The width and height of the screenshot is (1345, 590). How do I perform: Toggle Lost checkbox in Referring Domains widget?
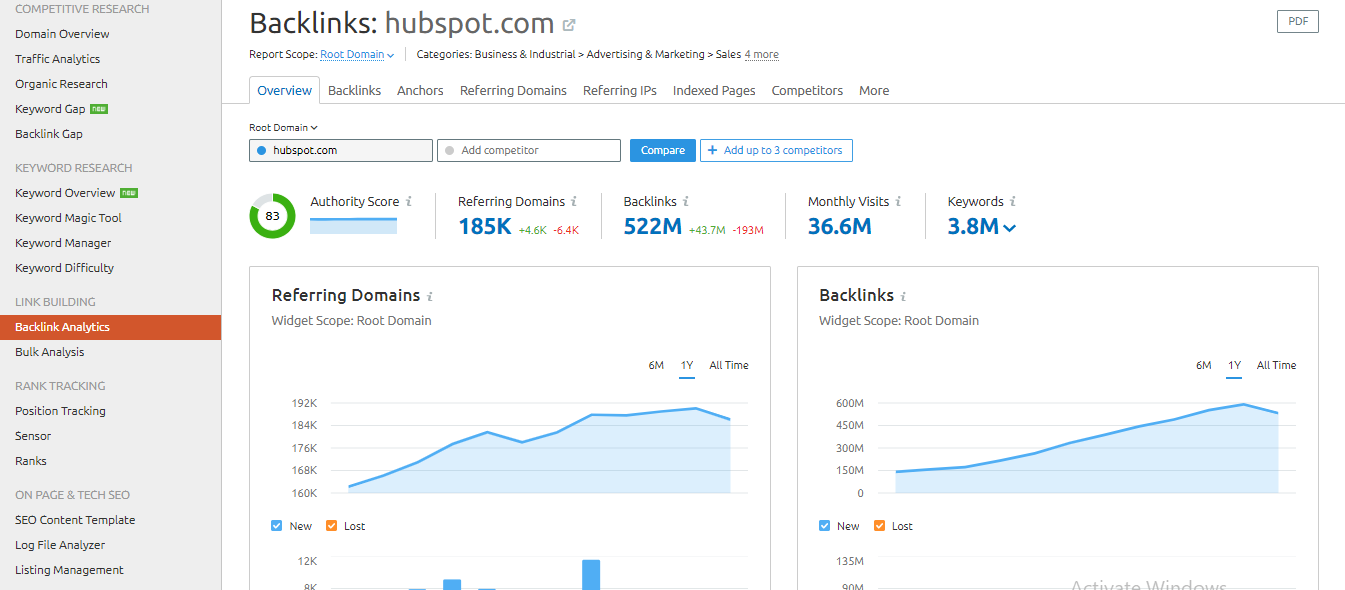click(x=332, y=526)
